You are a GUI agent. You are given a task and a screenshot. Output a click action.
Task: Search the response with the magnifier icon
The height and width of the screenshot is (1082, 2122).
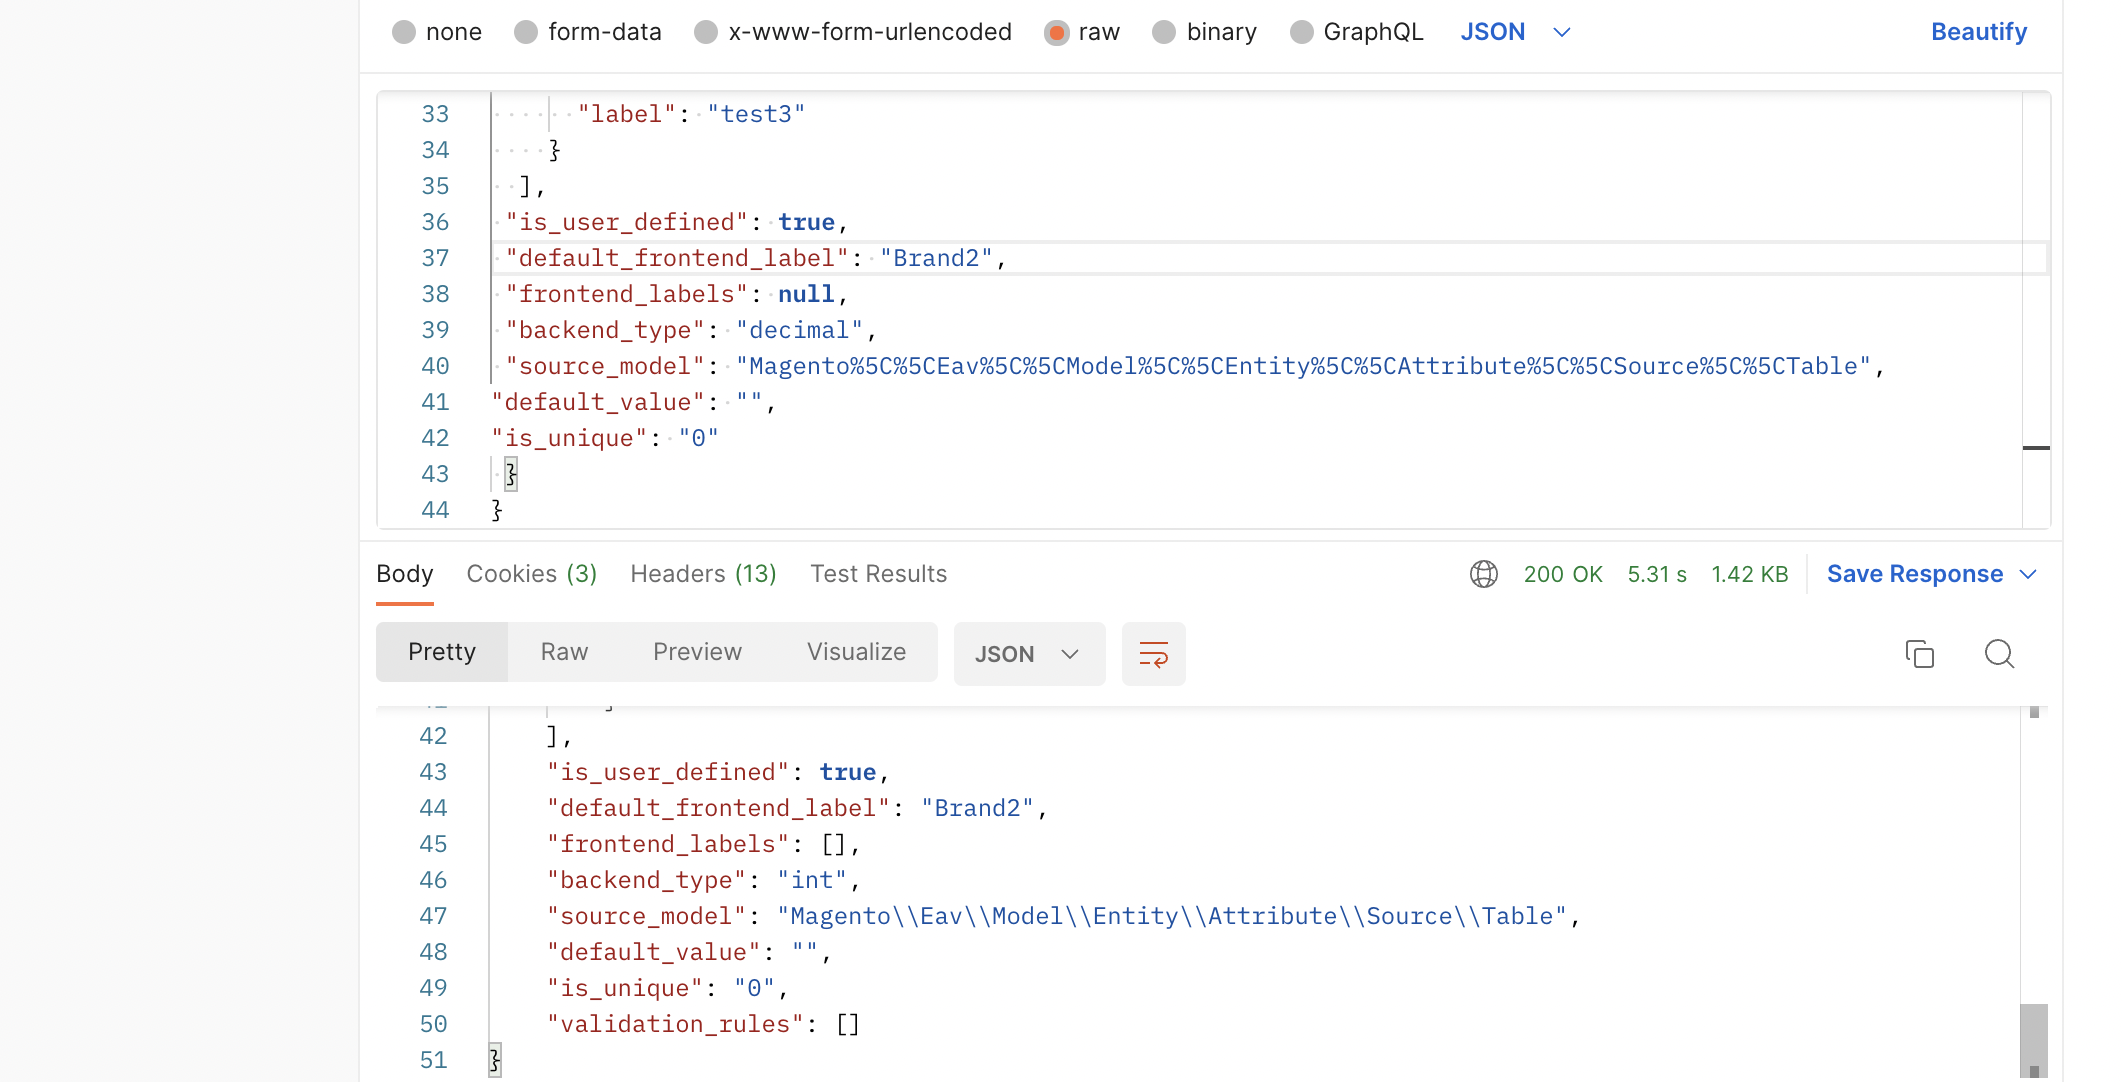(1999, 654)
